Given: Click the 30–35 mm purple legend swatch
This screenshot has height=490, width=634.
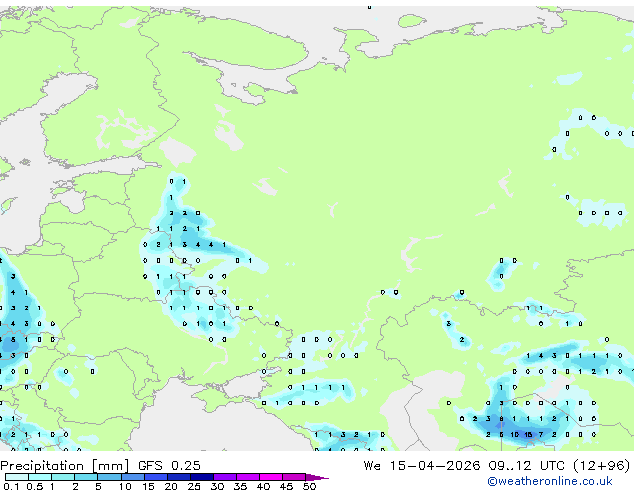Looking at the screenshot, I should pyautogui.click(x=224, y=477).
